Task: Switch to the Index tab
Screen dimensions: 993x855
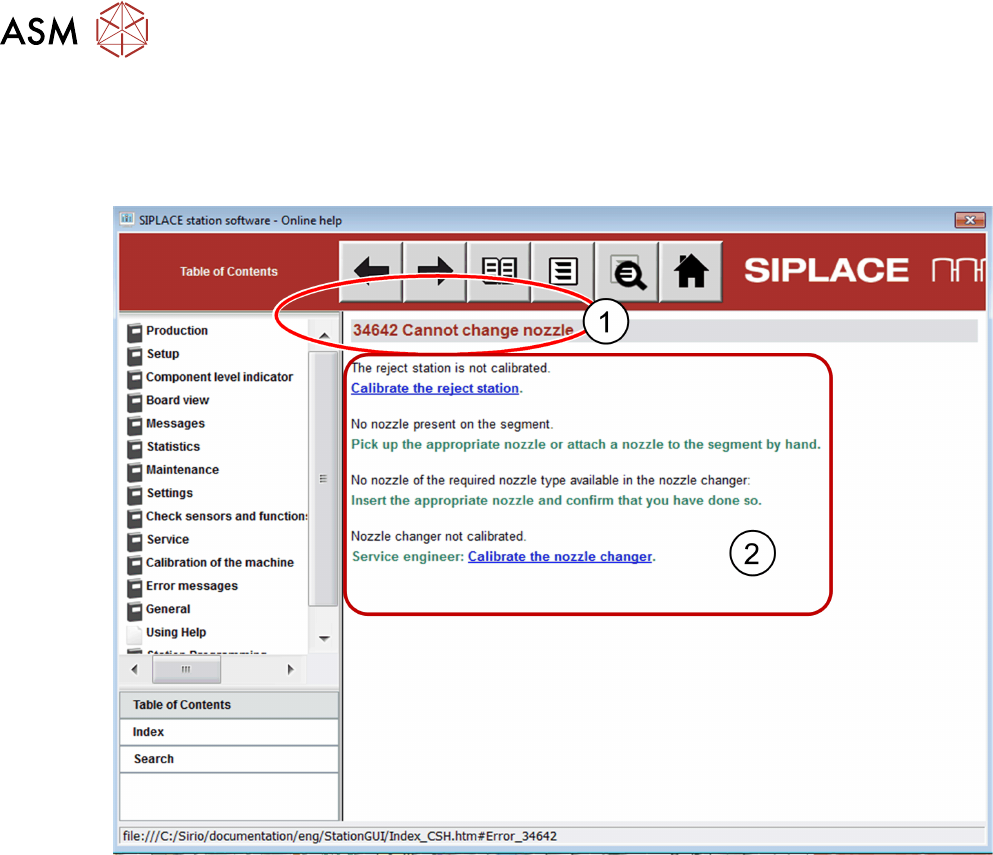Action: tap(229, 732)
